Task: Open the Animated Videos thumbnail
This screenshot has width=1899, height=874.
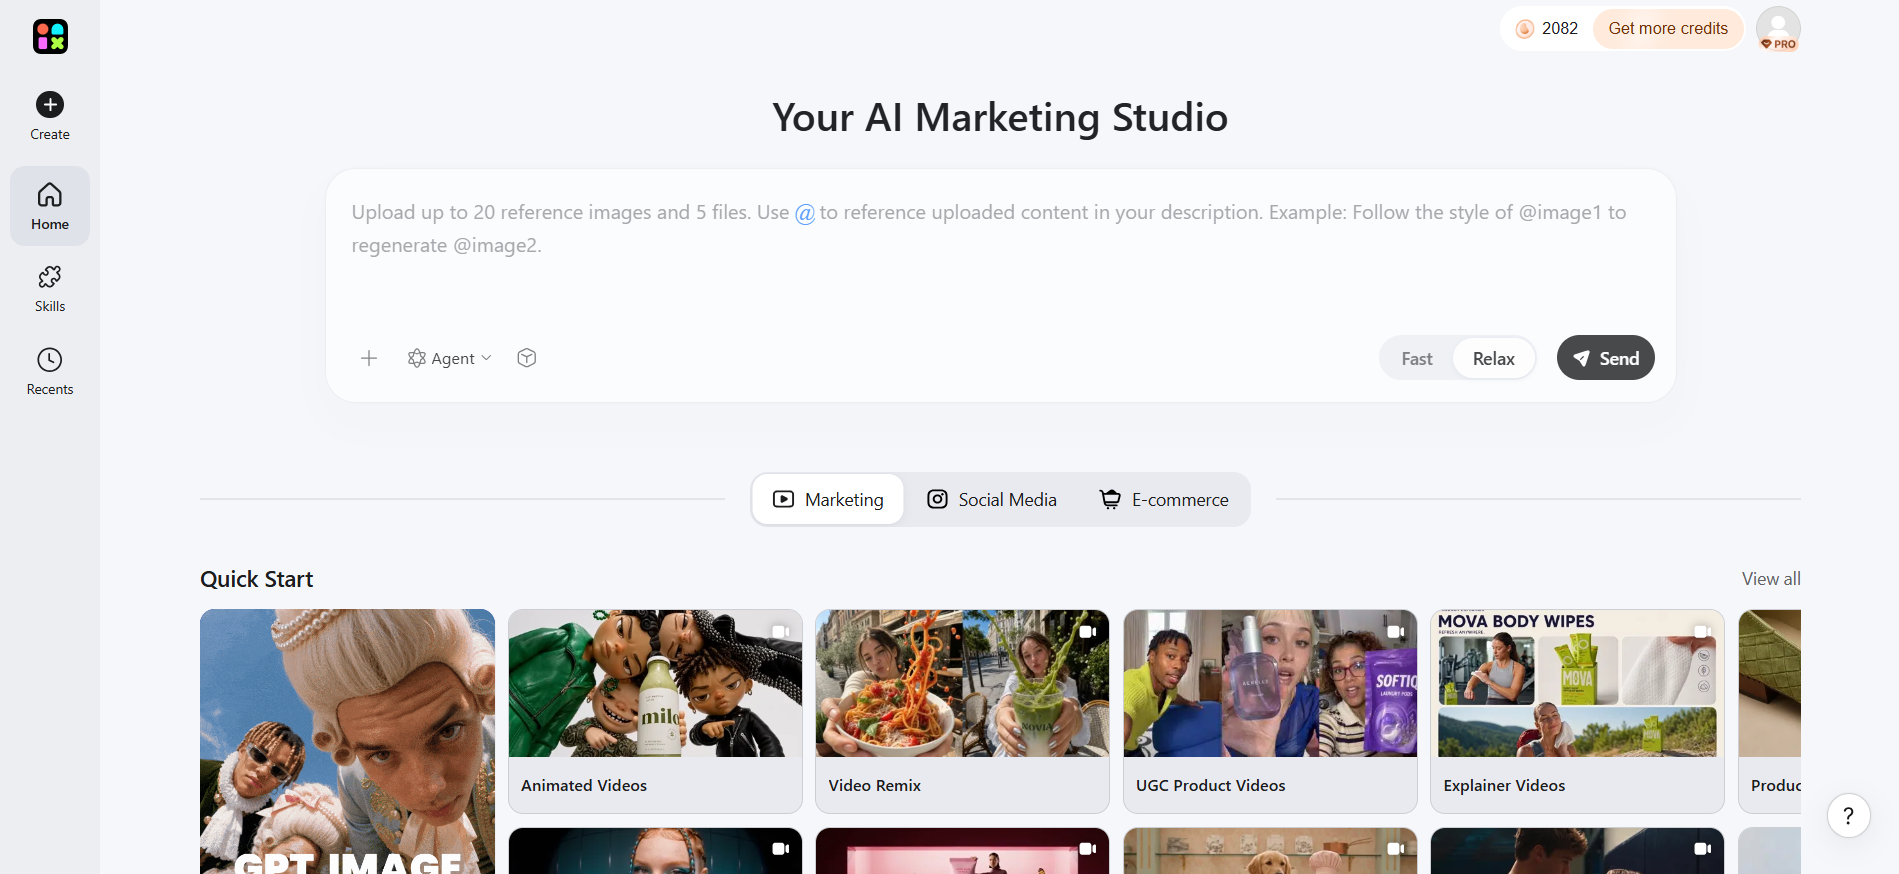Action: pos(655,683)
